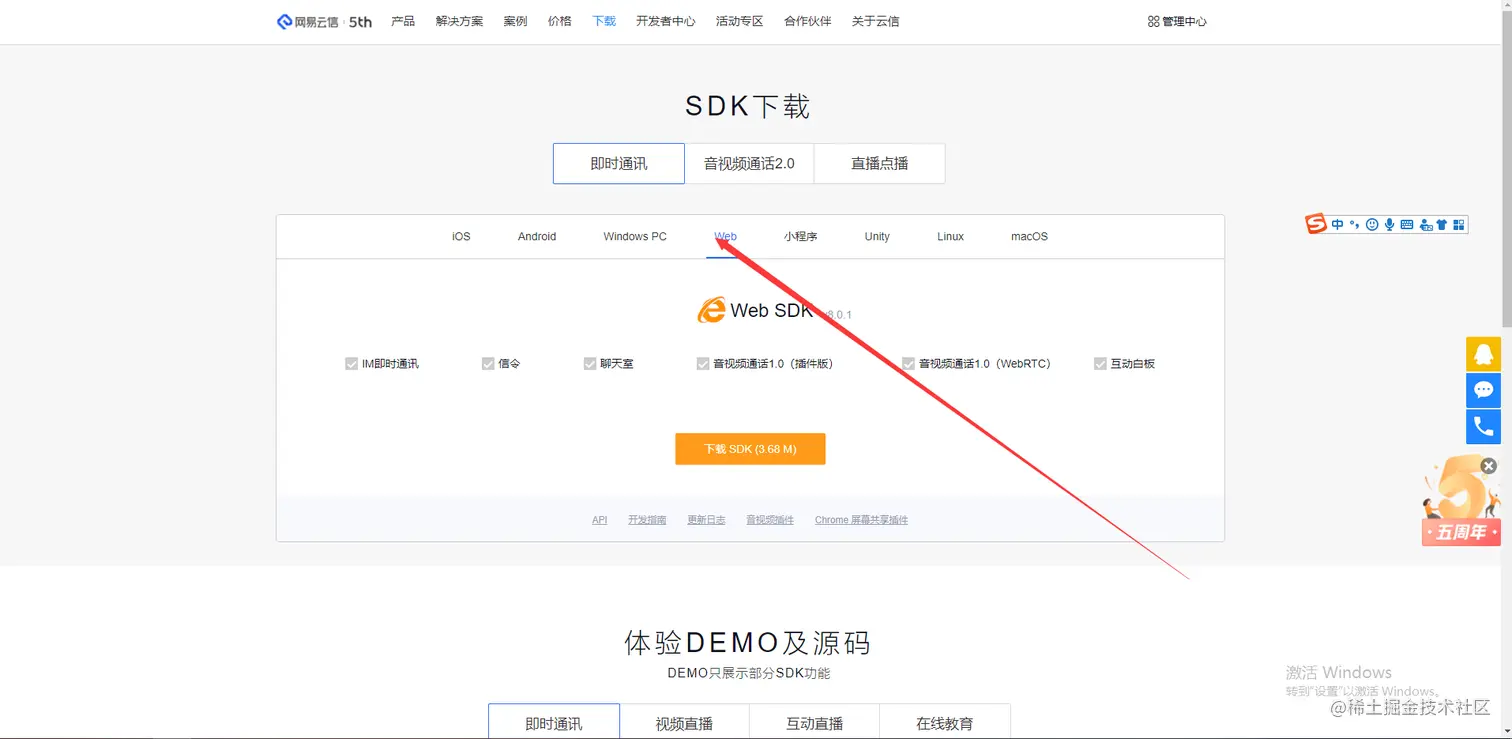Image resolution: width=1512 pixels, height=739 pixels.
Task: Open the 更新日志 link
Action: click(x=706, y=520)
